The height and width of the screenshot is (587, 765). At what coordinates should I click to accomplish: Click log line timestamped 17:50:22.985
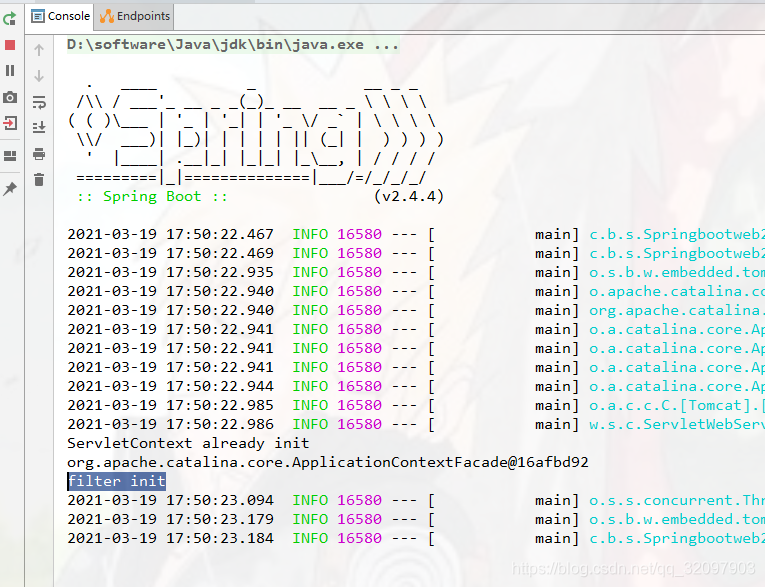pos(416,405)
